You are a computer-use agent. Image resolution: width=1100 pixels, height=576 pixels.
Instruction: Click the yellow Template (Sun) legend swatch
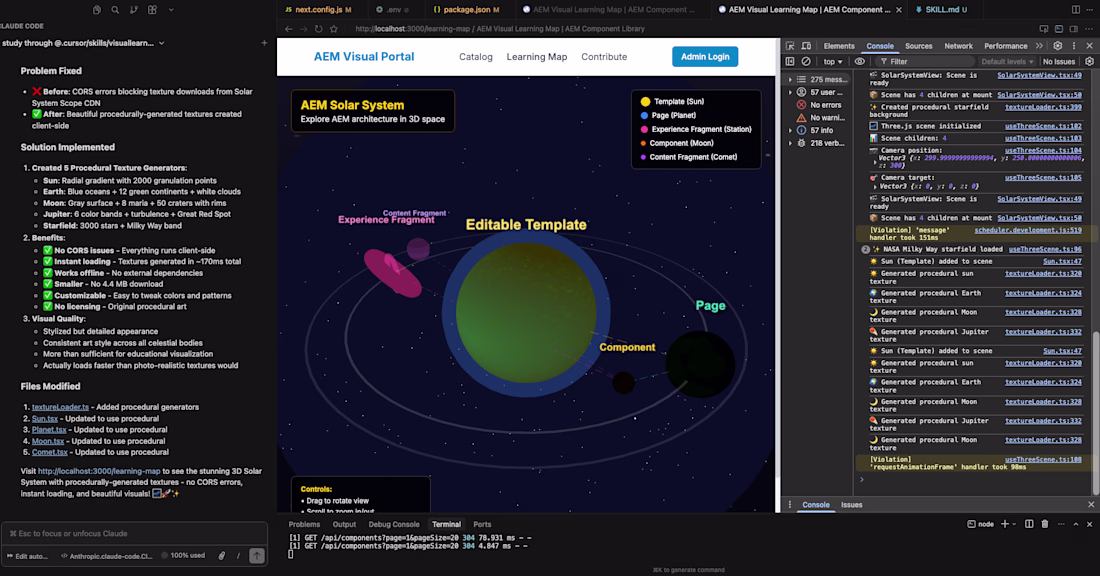click(x=645, y=102)
